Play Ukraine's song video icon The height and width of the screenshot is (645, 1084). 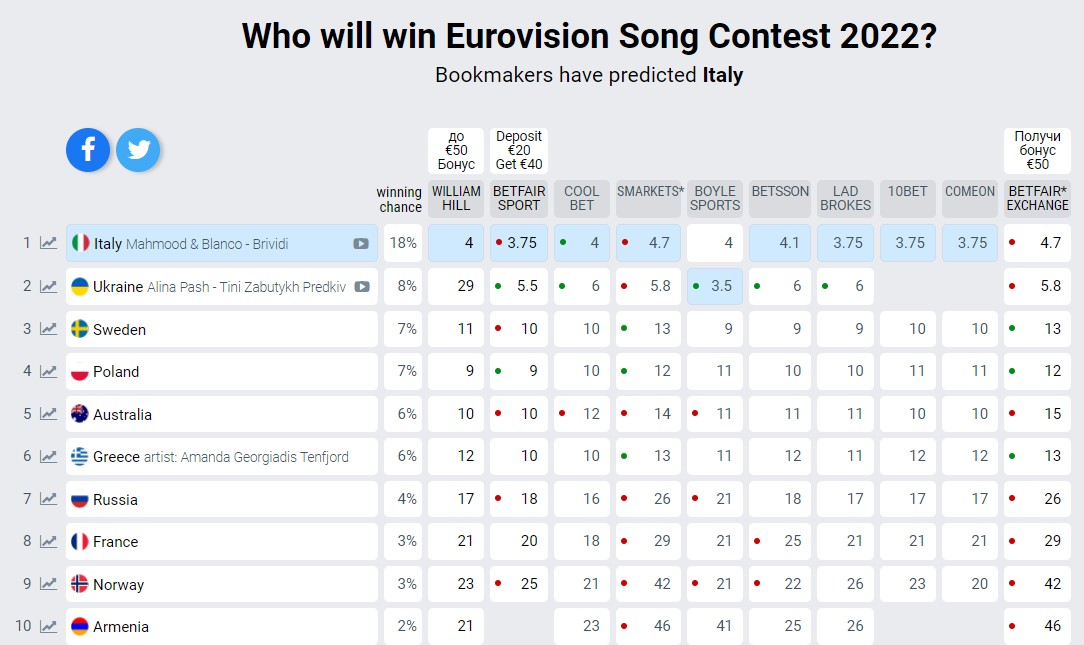coord(362,287)
